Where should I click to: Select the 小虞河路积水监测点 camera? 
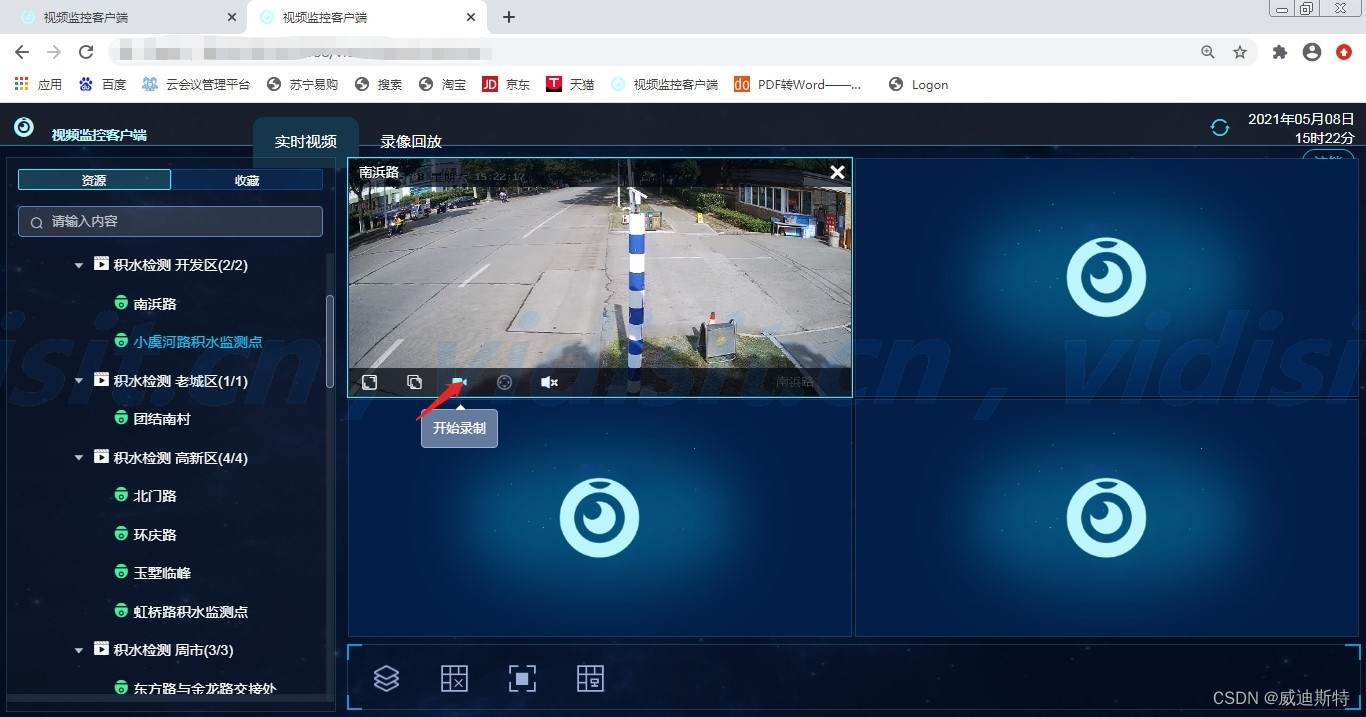point(198,342)
